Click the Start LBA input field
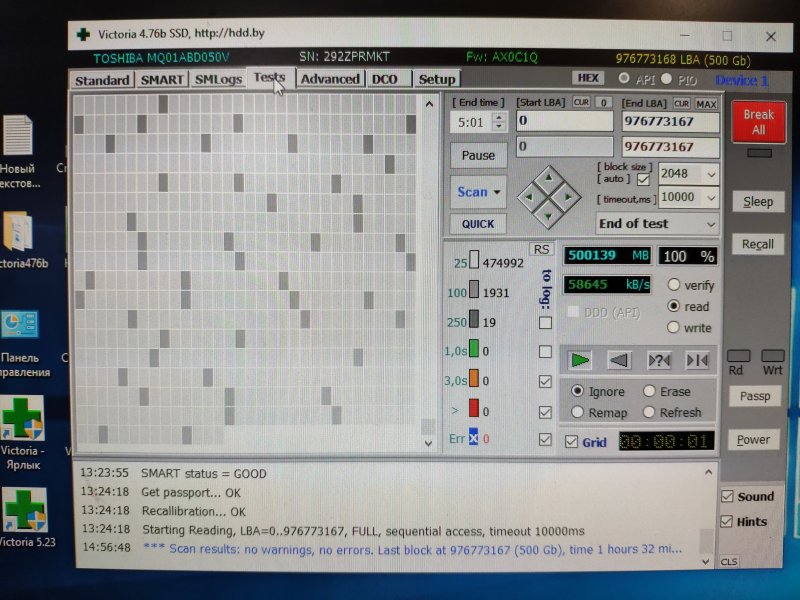Viewport: 800px width, 600px height. coord(564,122)
